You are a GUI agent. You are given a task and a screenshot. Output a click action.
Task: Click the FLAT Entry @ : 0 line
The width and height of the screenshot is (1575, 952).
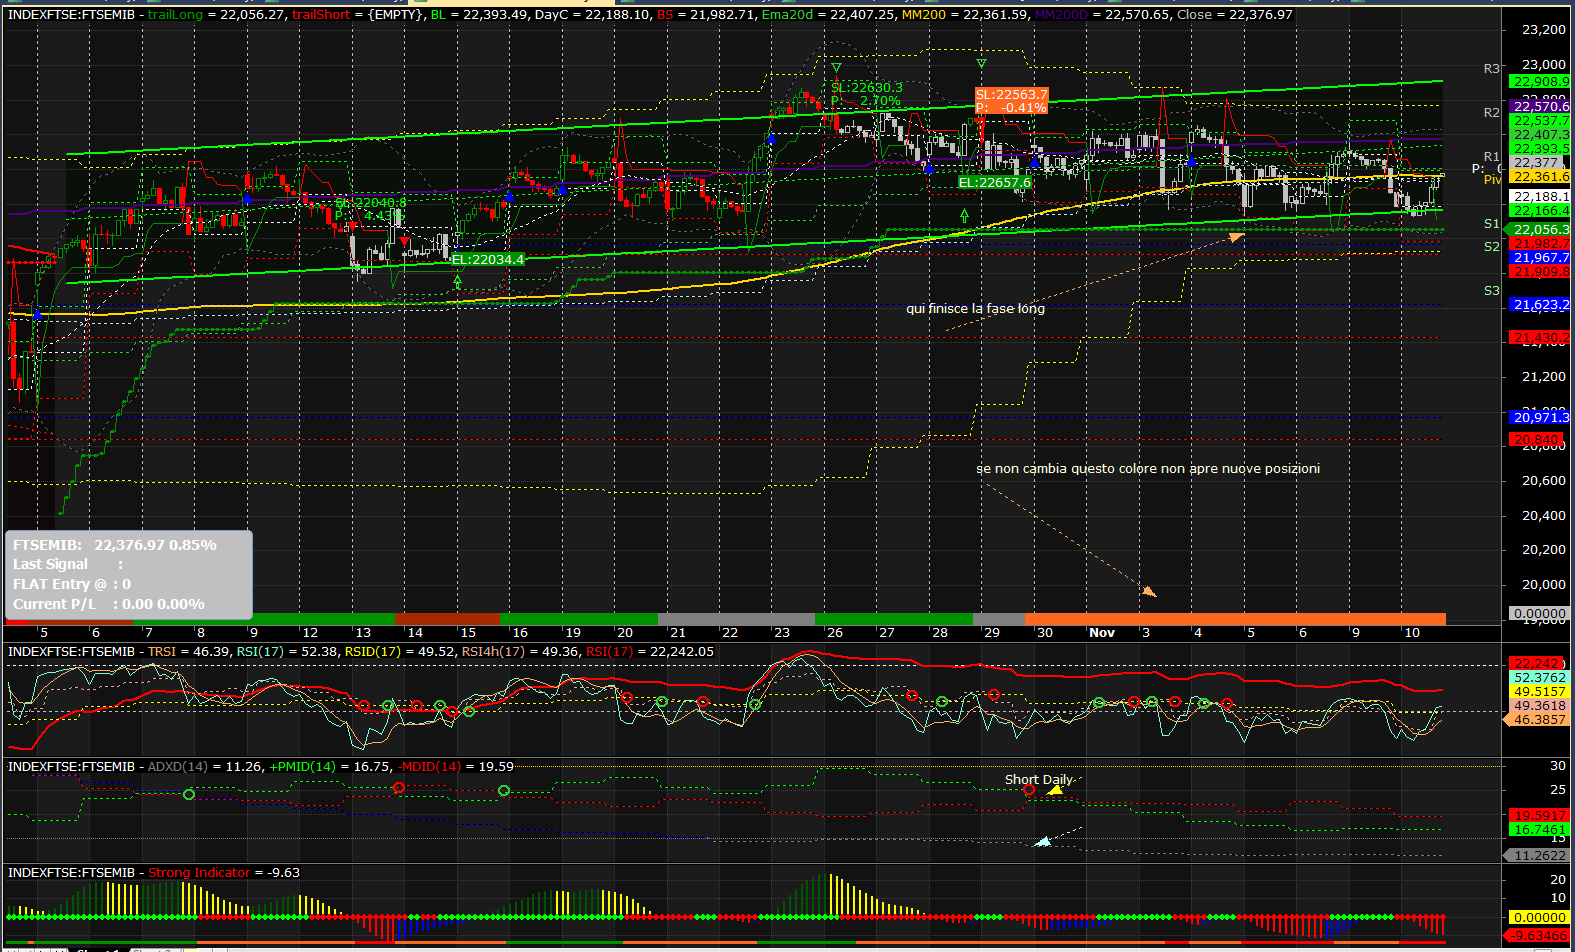[71, 584]
